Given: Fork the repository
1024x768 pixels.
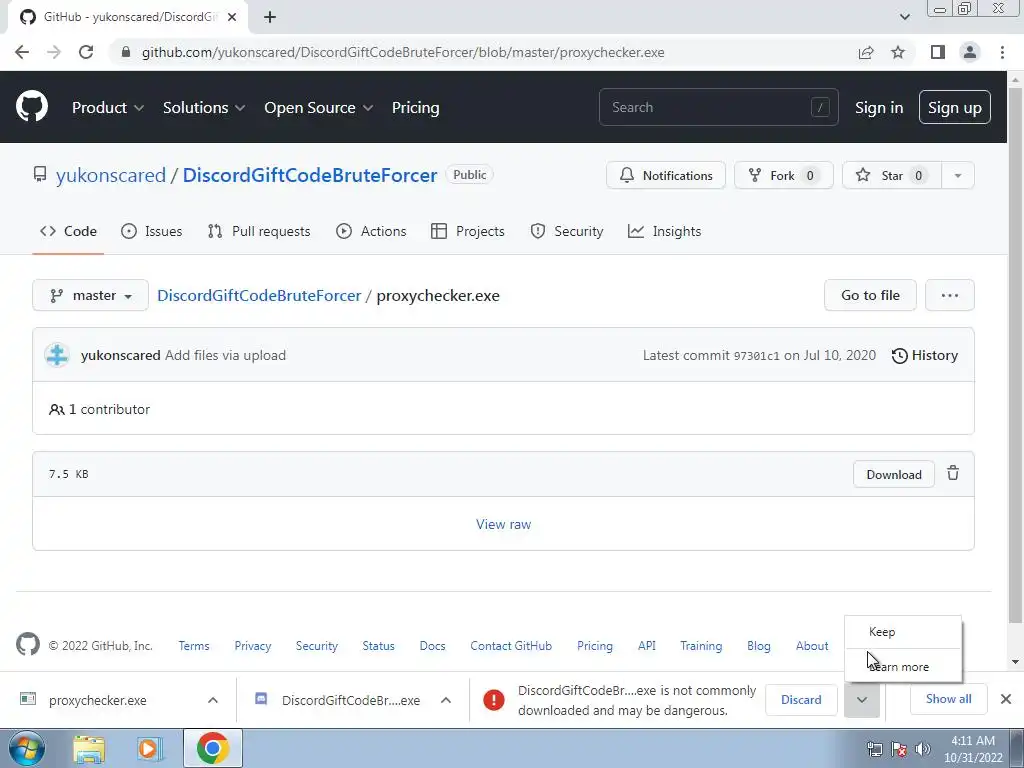Looking at the screenshot, I should [784, 175].
